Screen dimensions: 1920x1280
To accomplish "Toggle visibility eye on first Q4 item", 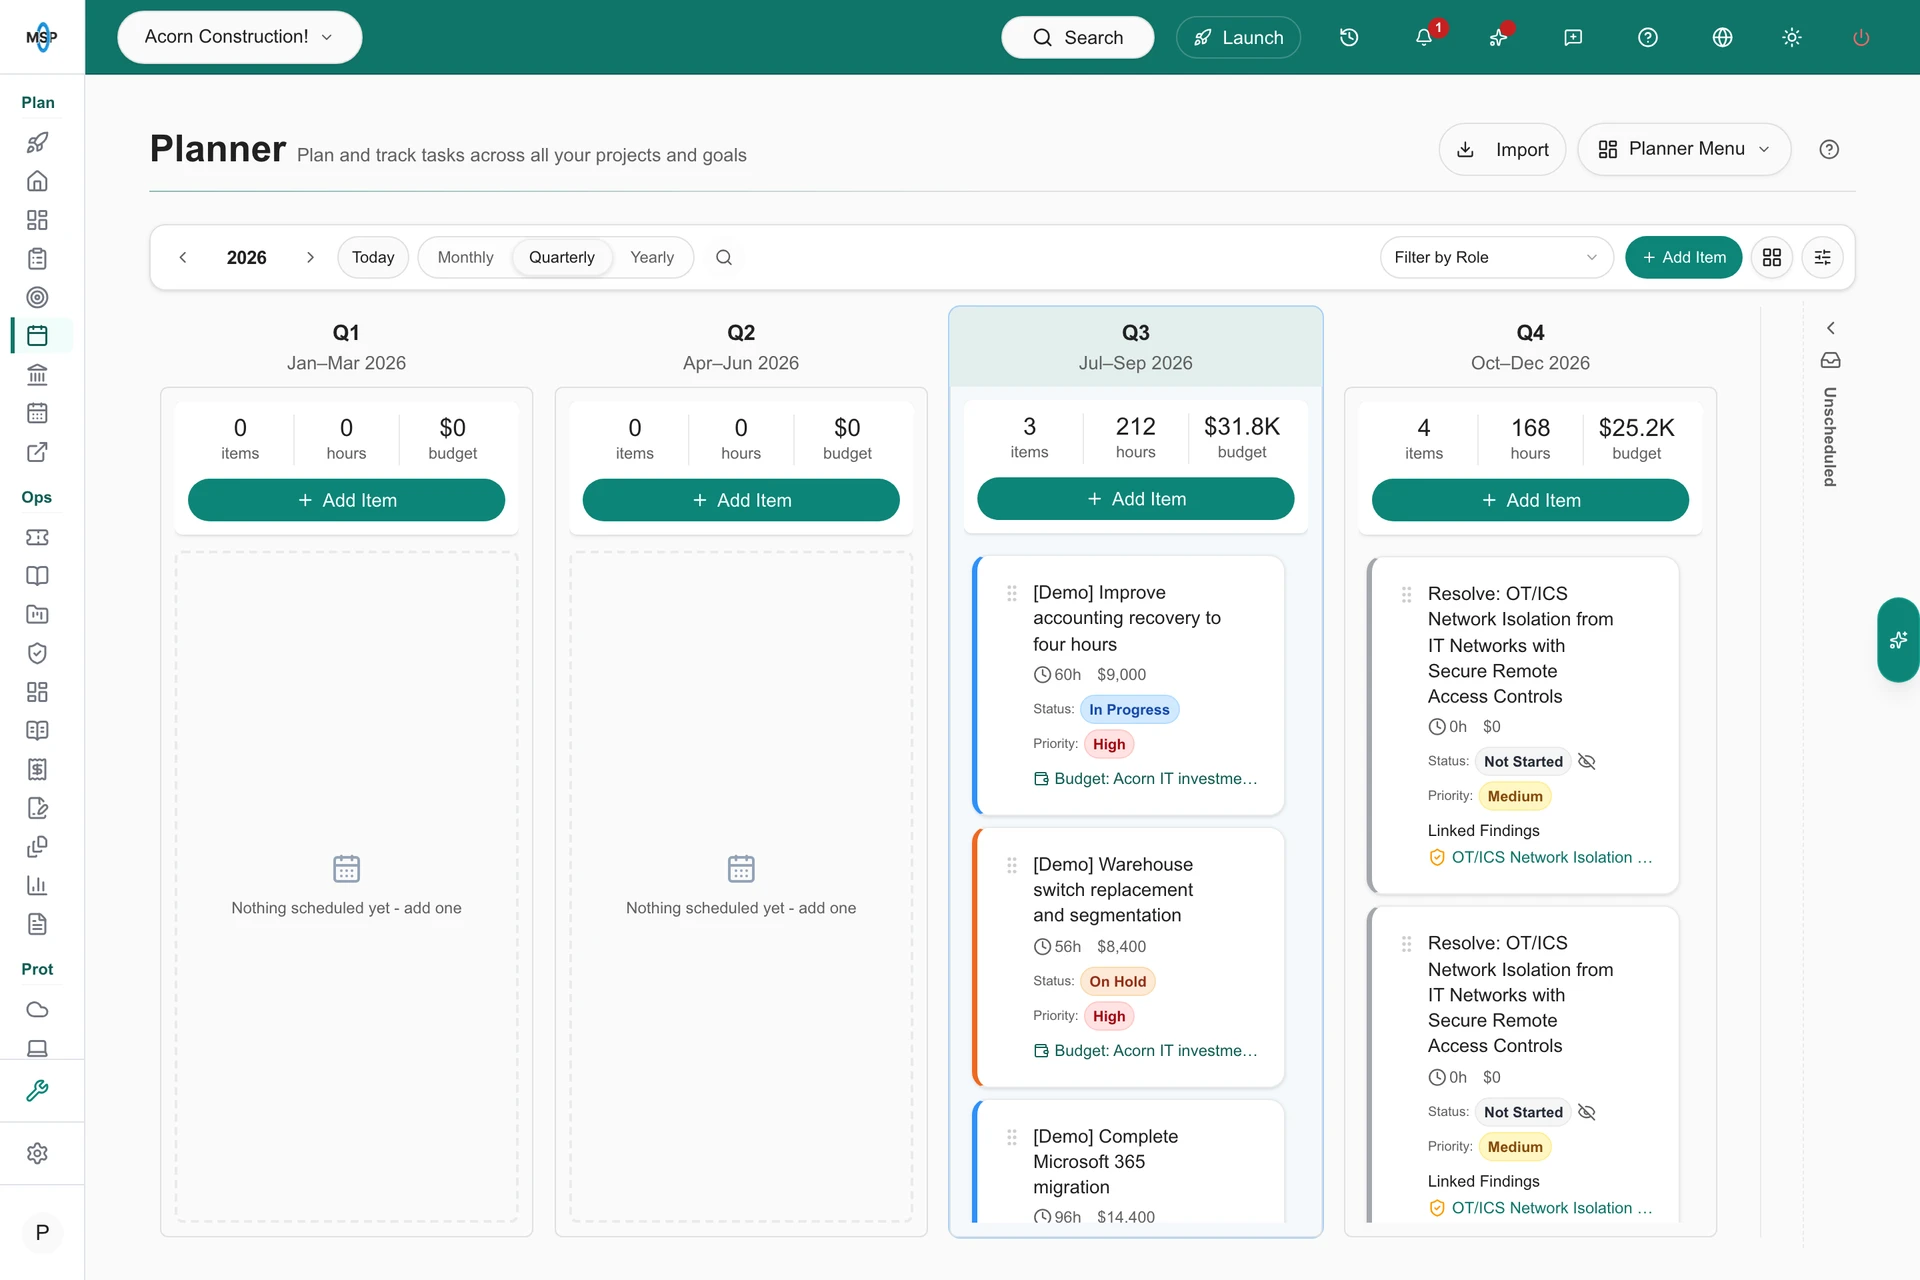I will click(x=1586, y=761).
